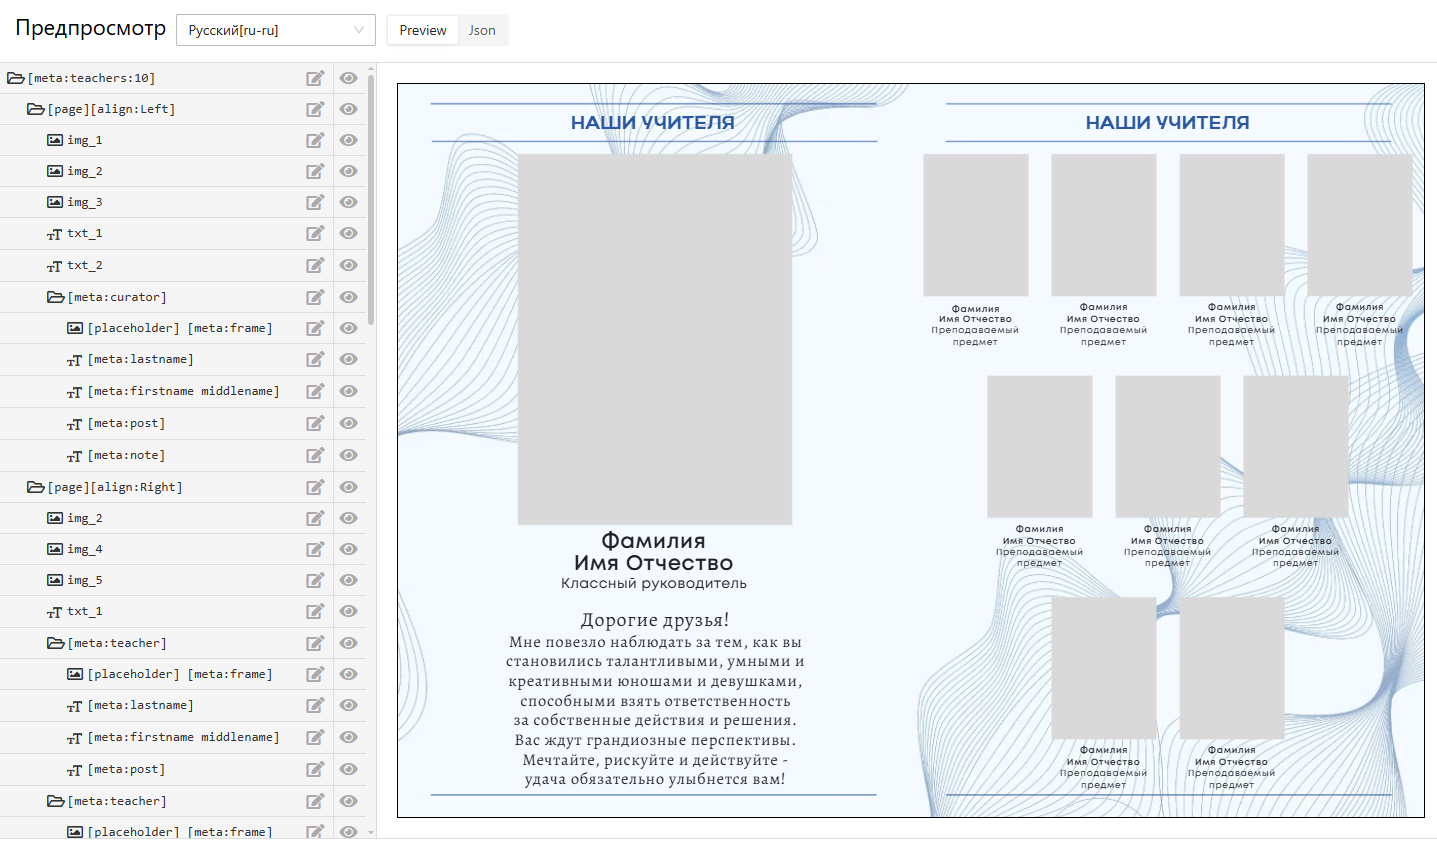
Task: Select the [page][align:Right] tree item
Action: click(115, 487)
